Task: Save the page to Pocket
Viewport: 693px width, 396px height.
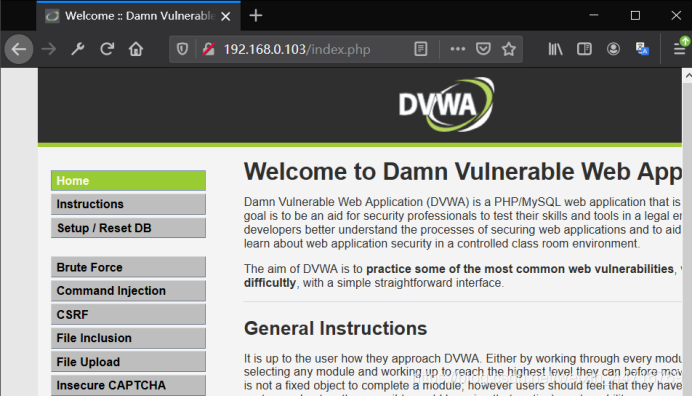Action: (483, 49)
